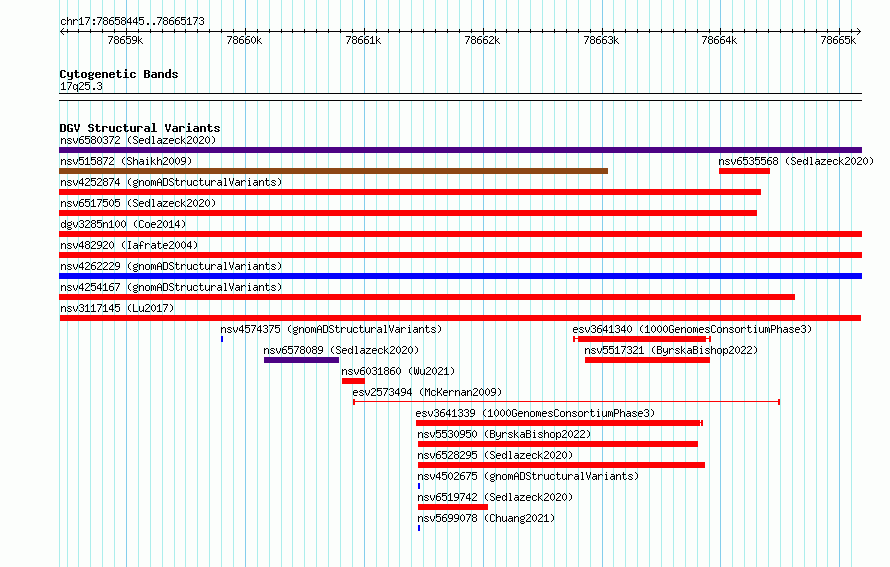Select the 17q25.3 cytogenetic band label
The height and width of the screenshot is (567, 890).
(81, 86)
